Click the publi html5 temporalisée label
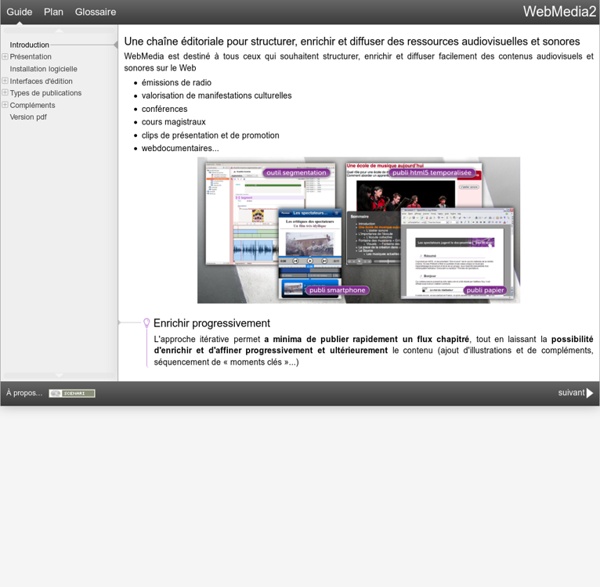 tap(432, 173)
